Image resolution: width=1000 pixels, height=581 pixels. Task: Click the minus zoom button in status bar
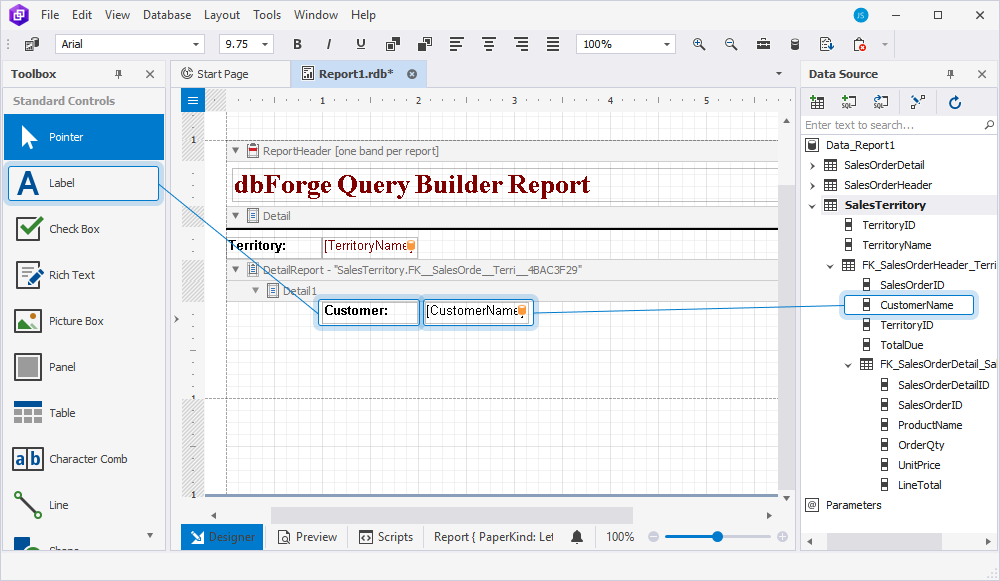(x=653, y=536)
